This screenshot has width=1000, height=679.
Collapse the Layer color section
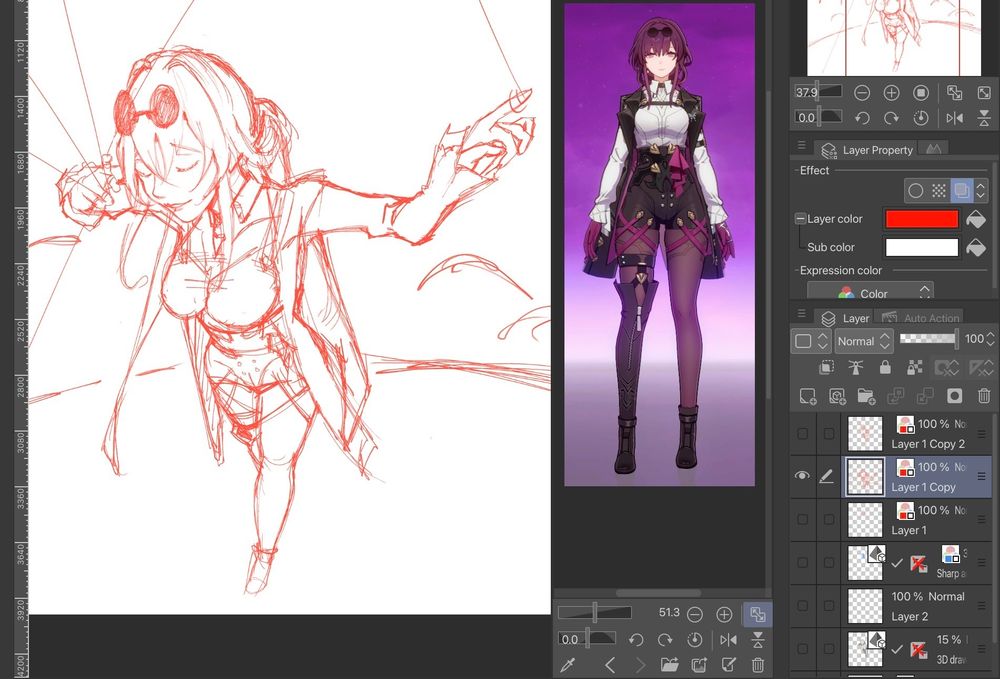click(800, 219)
